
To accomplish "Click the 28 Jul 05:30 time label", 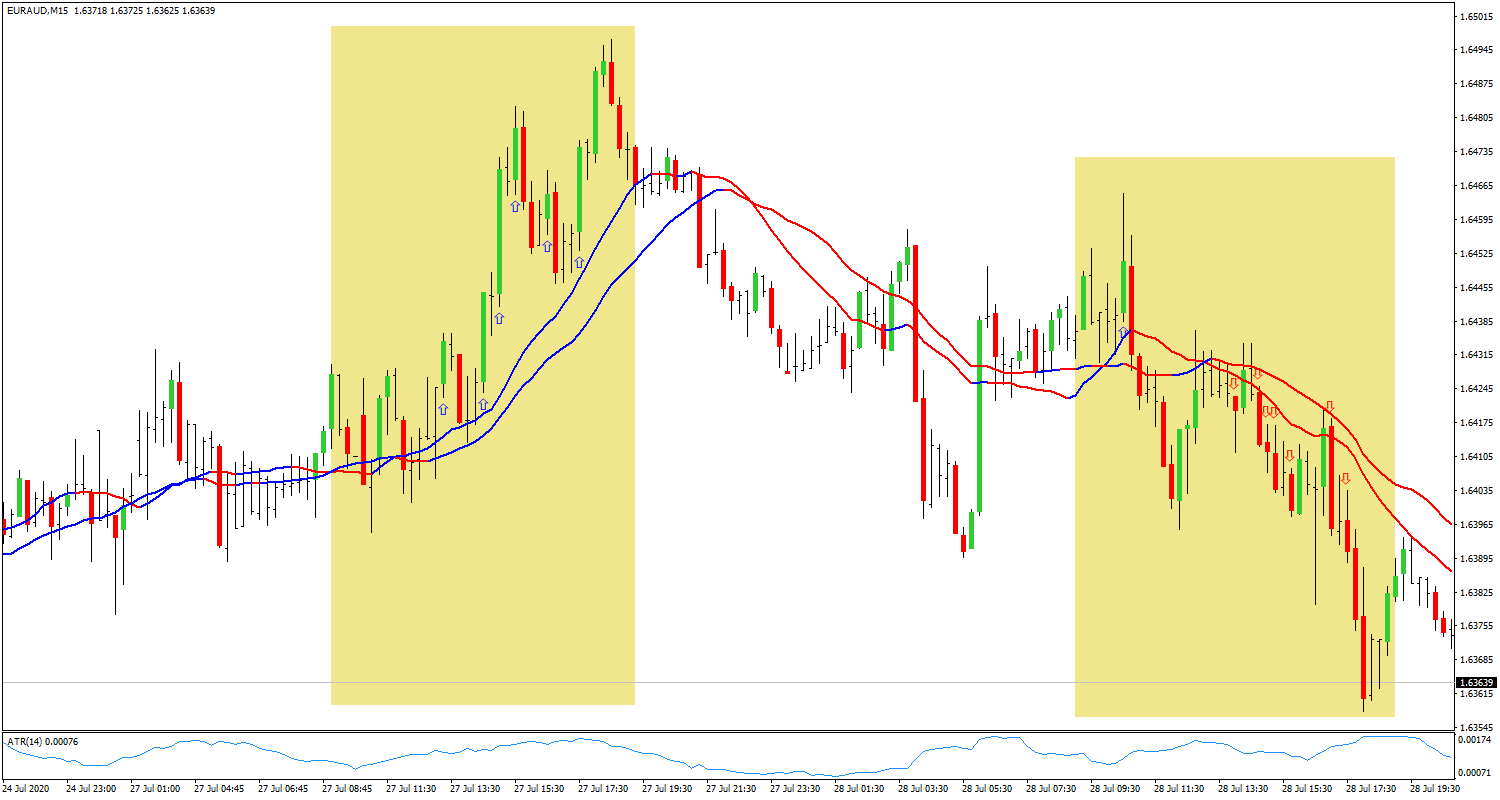I will coord(988,789).
